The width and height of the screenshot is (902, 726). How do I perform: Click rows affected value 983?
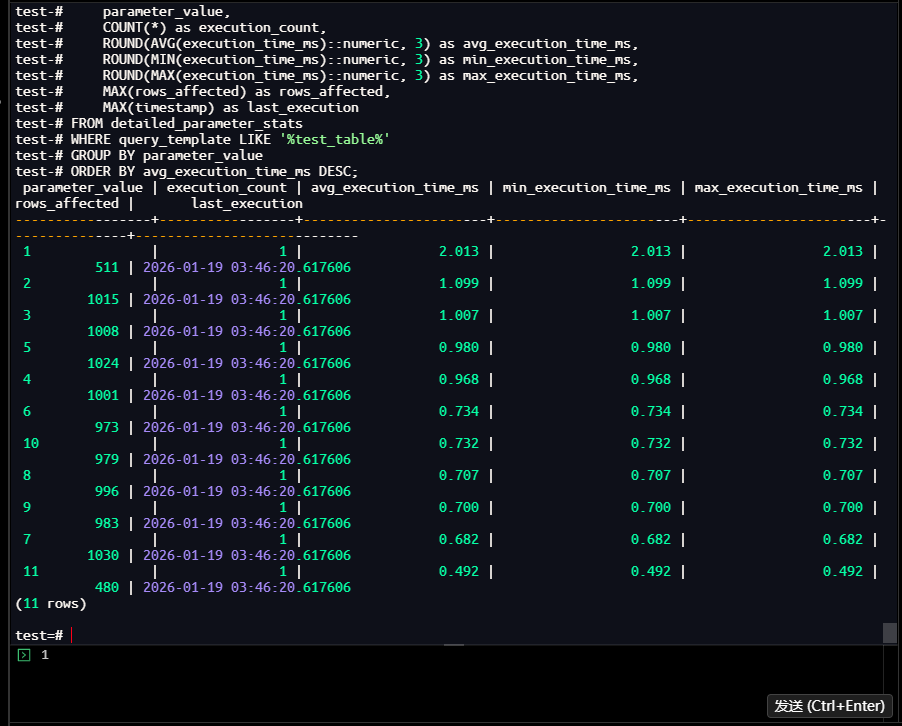[x=107, y=524]
